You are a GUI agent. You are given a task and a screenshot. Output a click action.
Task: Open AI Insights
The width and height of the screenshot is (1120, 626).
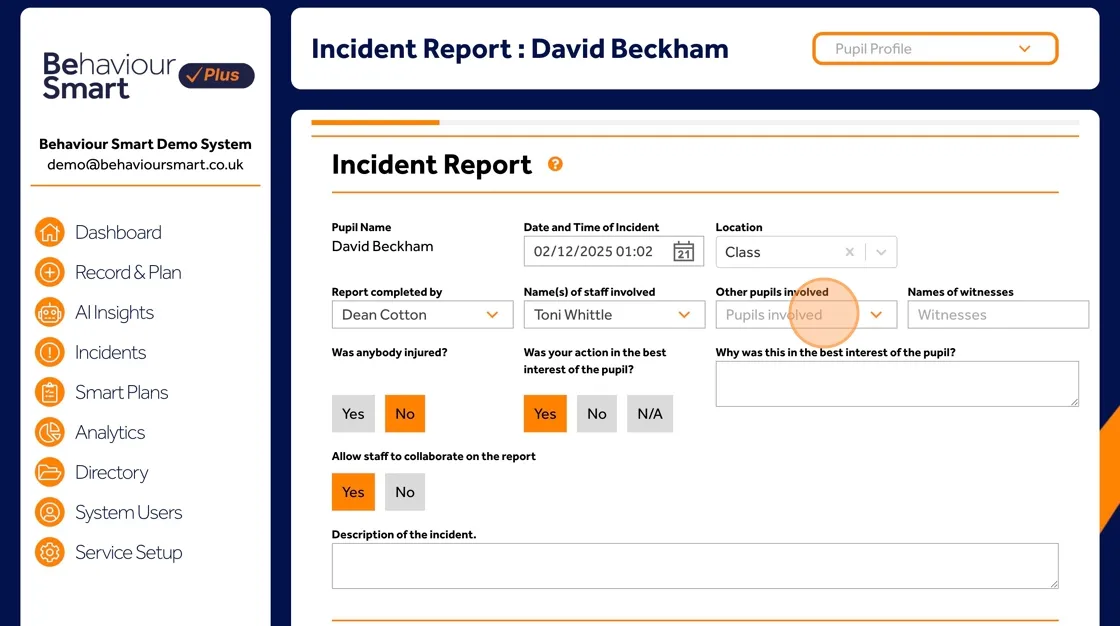114,312
